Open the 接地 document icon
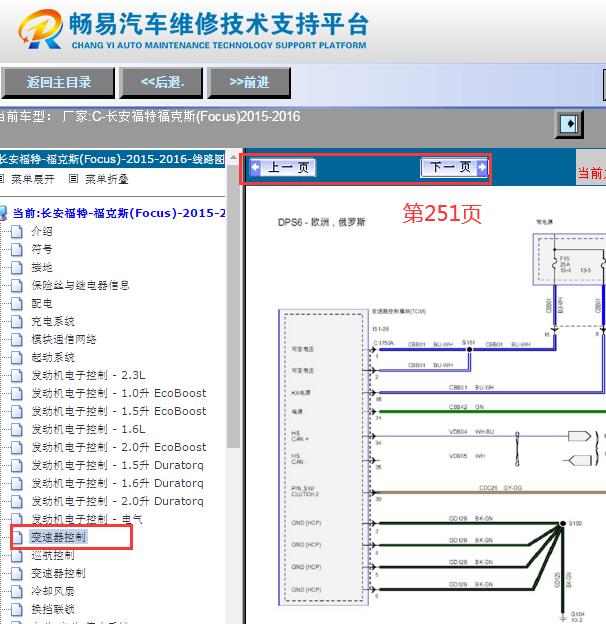 17,267
